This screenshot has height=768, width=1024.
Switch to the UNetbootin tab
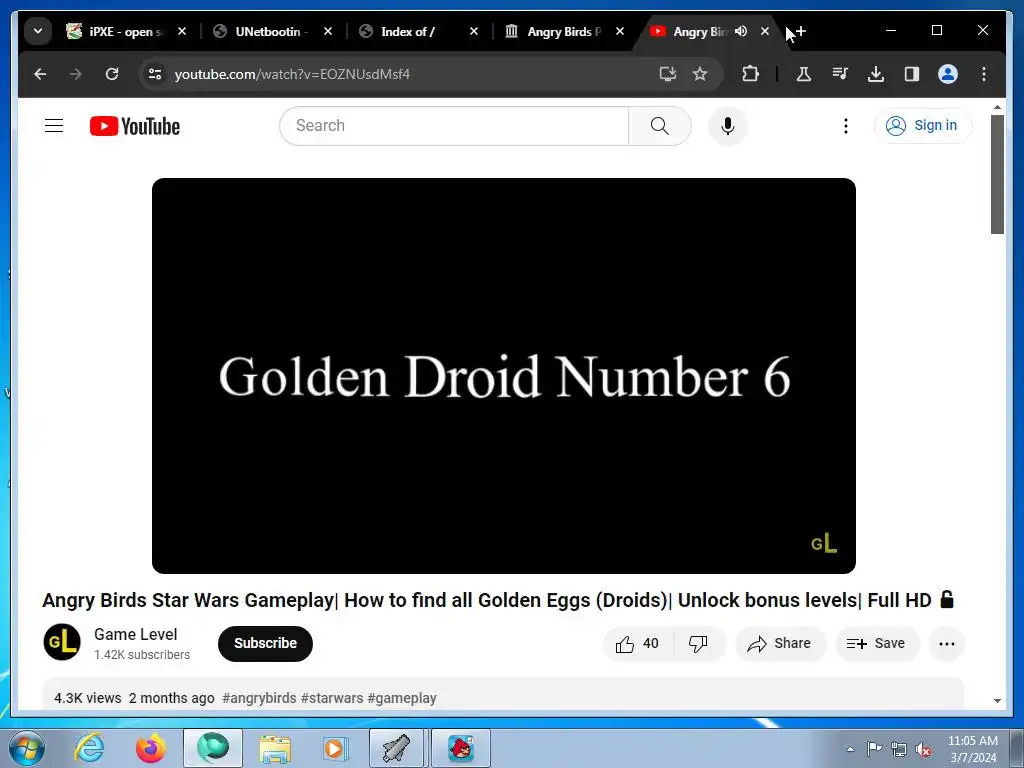pyautogui.click(x=272, y=31)
